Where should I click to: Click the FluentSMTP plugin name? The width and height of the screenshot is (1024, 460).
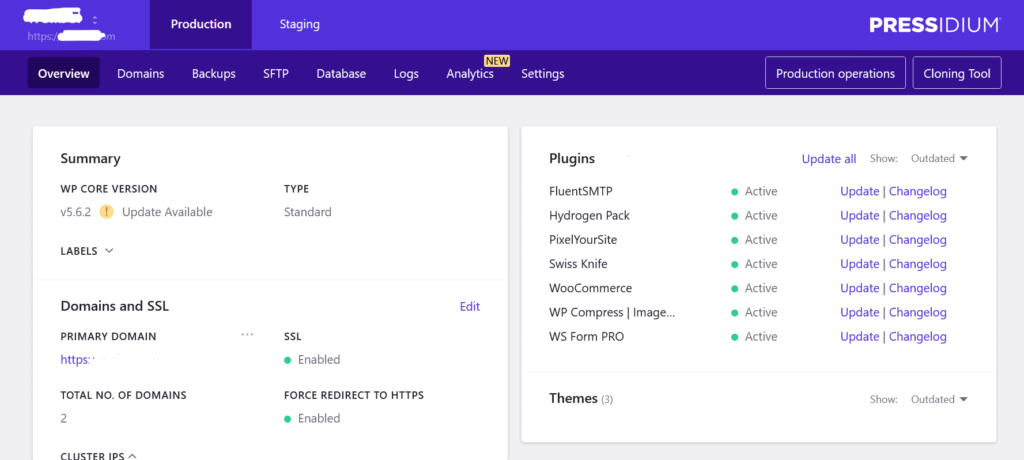click(x=581, y=191)
